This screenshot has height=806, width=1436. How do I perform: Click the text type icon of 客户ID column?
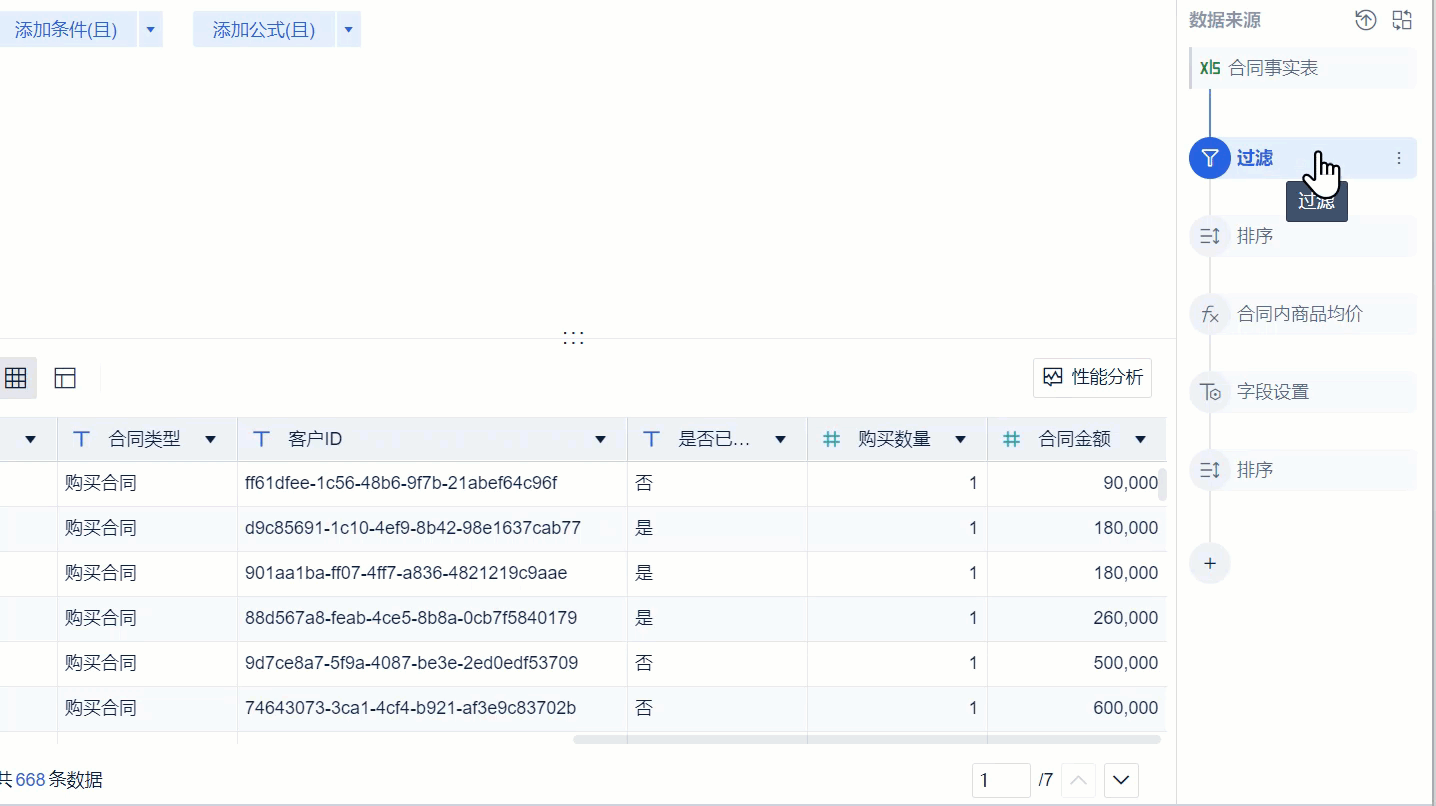[262, 439]
